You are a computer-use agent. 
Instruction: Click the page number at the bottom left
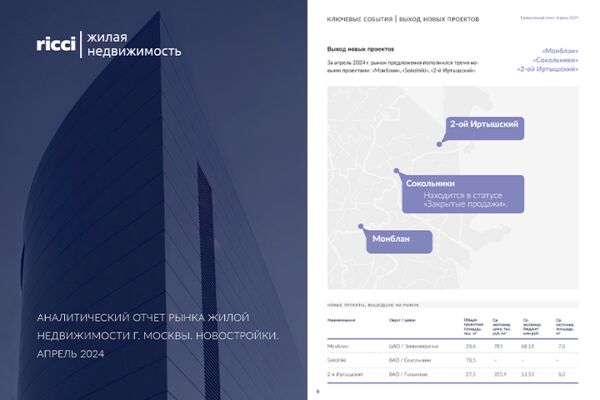(x=318, y=391)
